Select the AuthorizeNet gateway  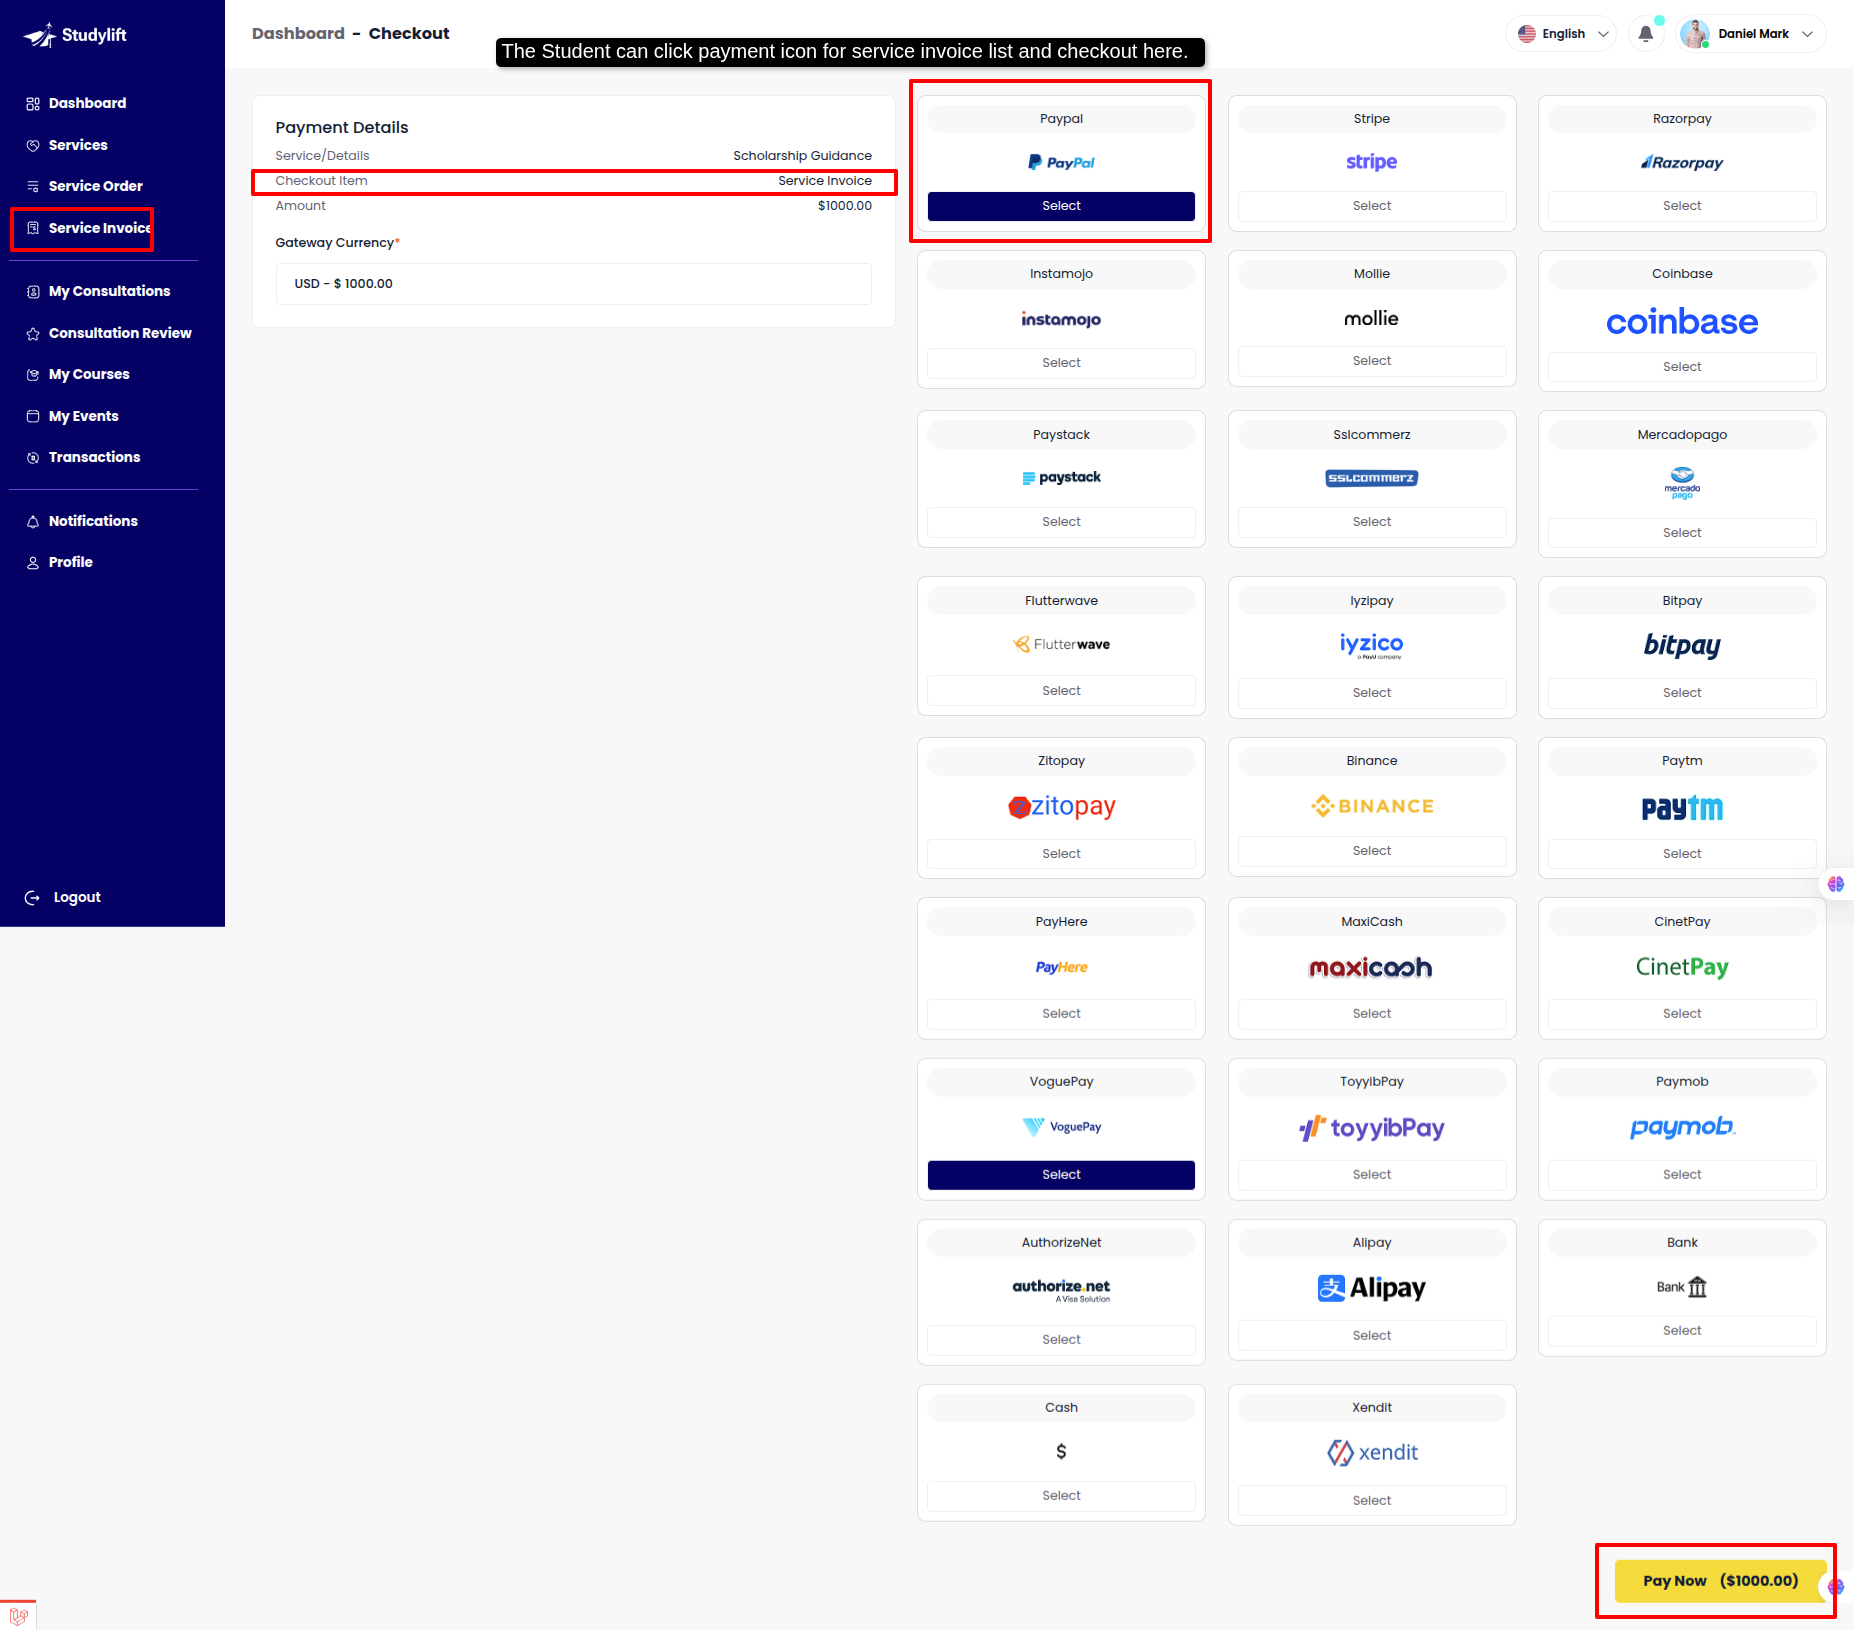[1061, 1340]
